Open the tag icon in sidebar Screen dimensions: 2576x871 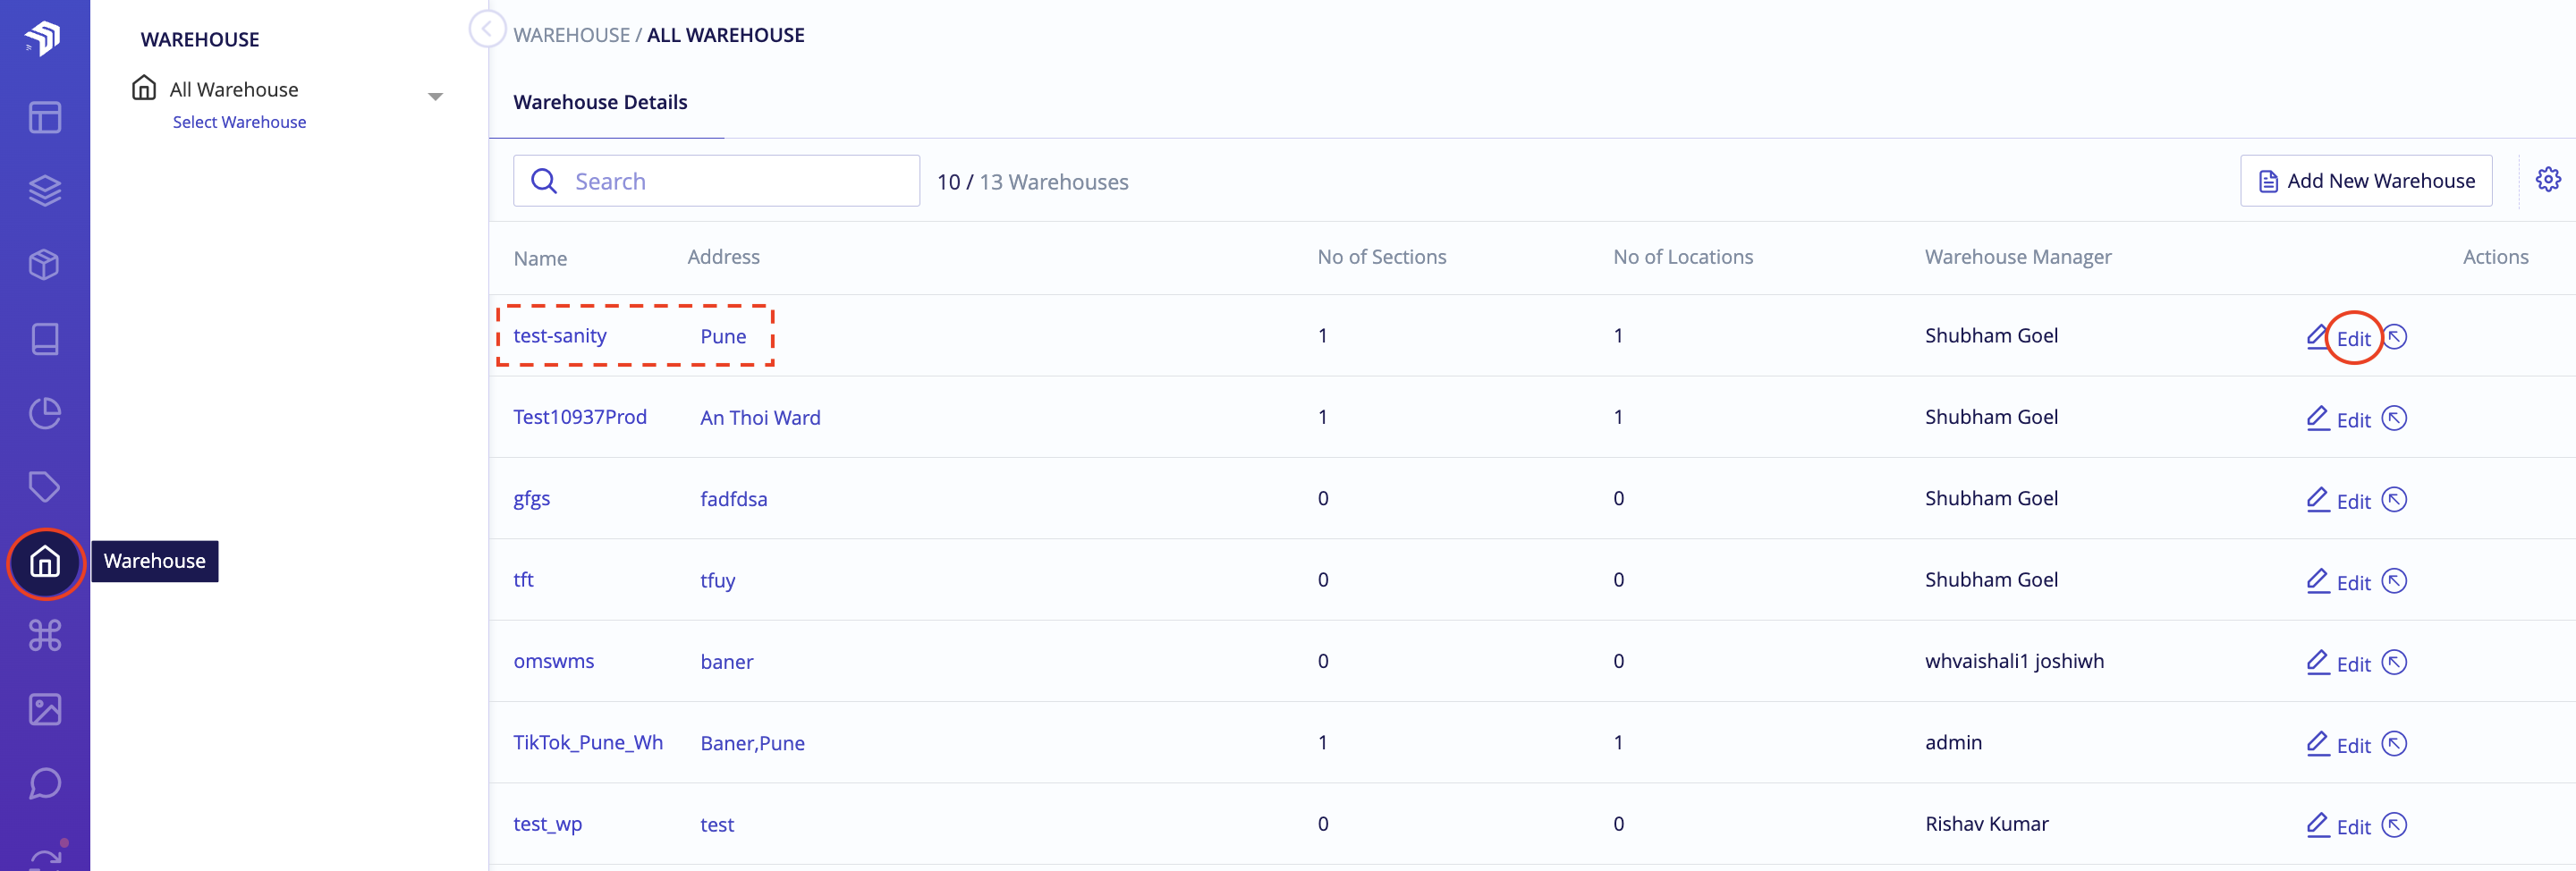pyautogui.click(x=45, y=487)
